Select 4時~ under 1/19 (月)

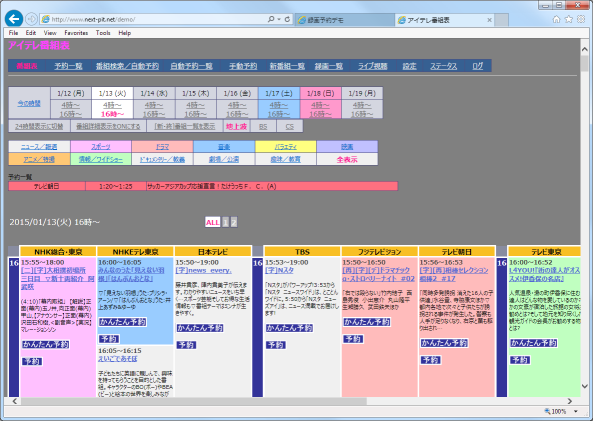362,105
